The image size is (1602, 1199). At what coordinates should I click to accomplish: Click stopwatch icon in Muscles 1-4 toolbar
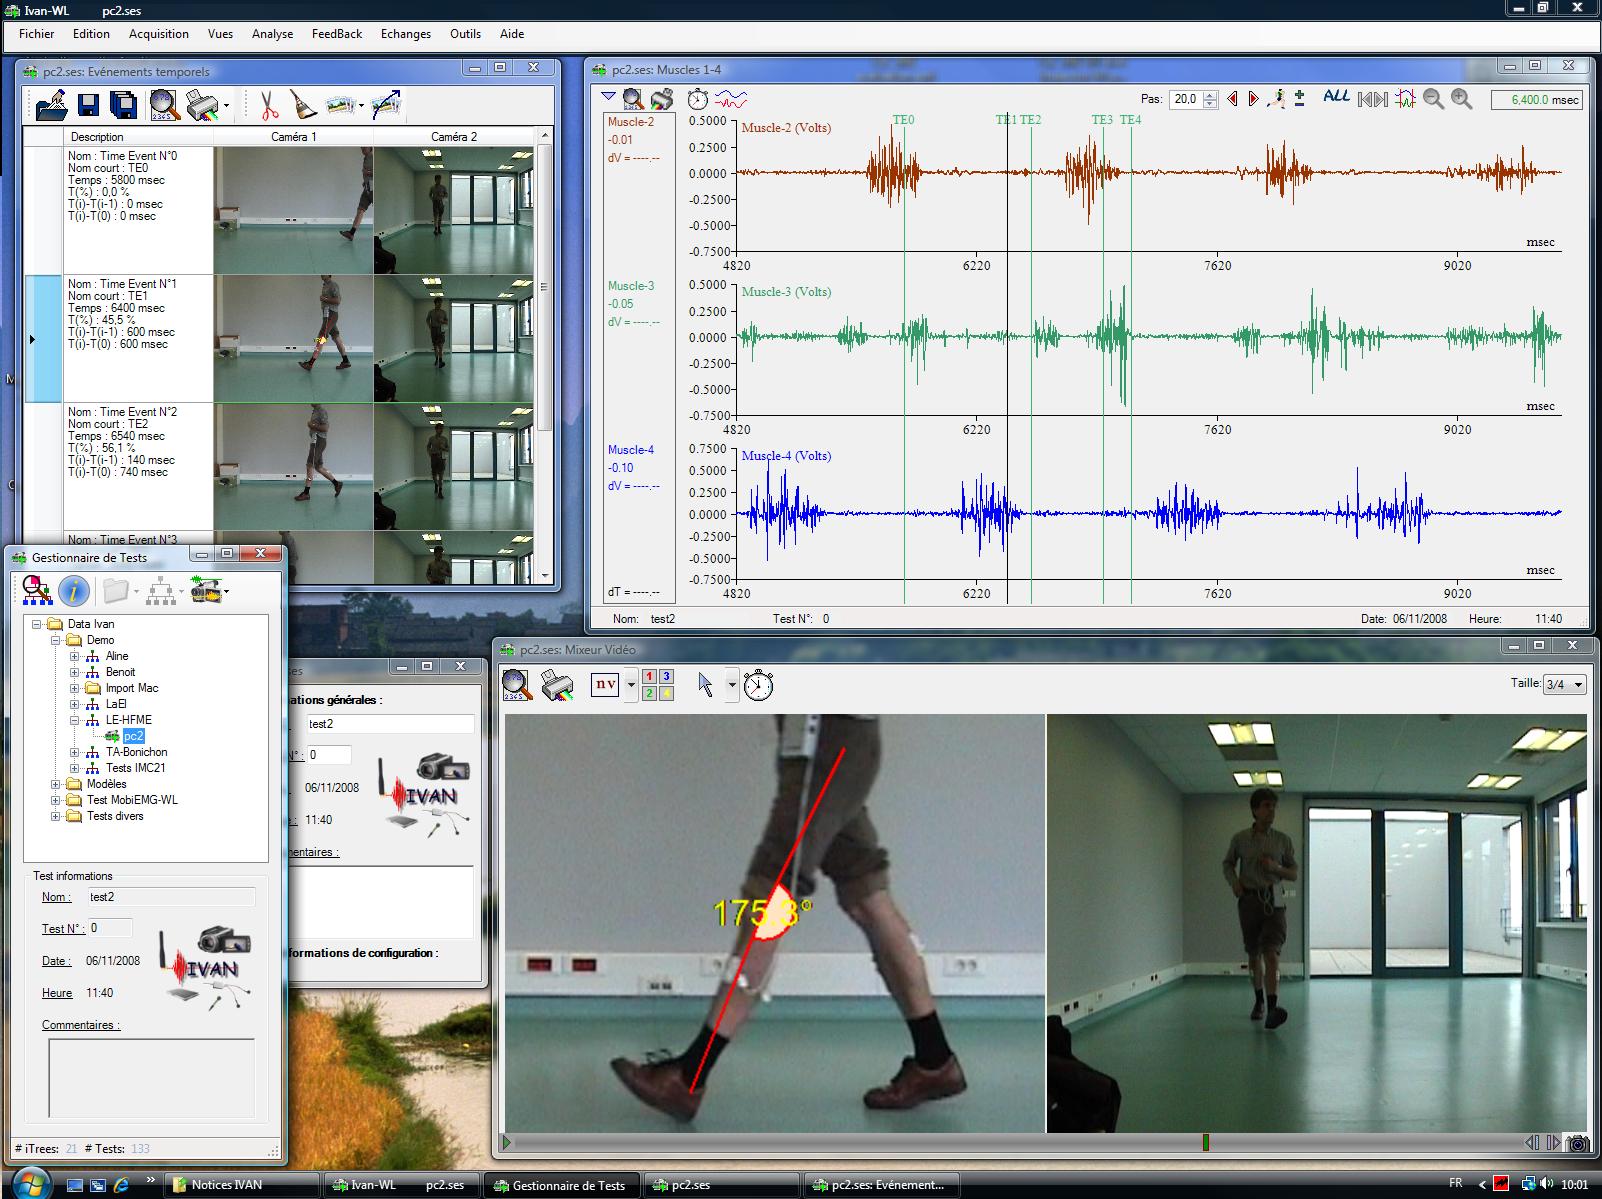(x=698, y=99)
